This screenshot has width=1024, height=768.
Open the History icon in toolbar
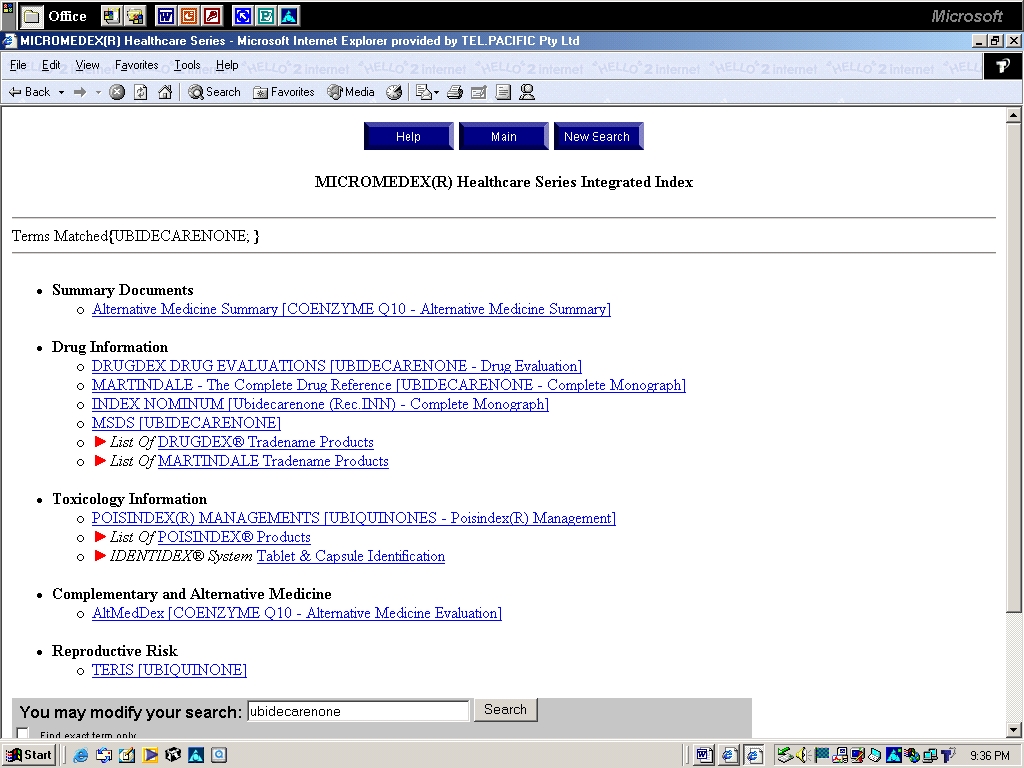[x=394, y=92]
